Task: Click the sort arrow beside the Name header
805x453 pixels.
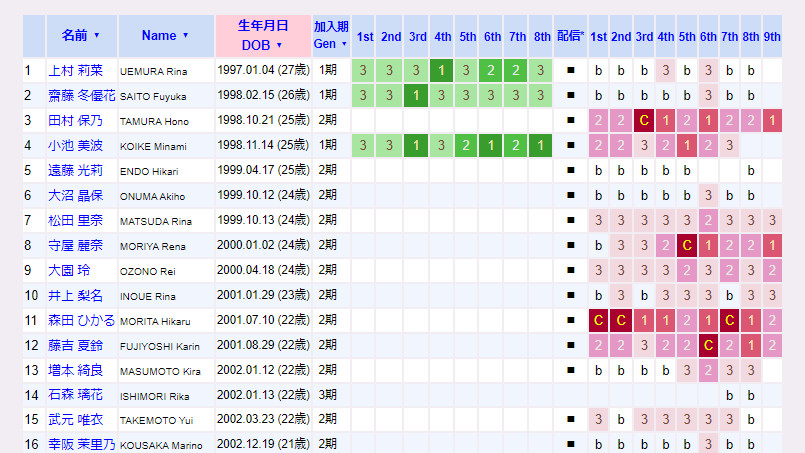Action: pyautogui.click(x=185, y=36)
